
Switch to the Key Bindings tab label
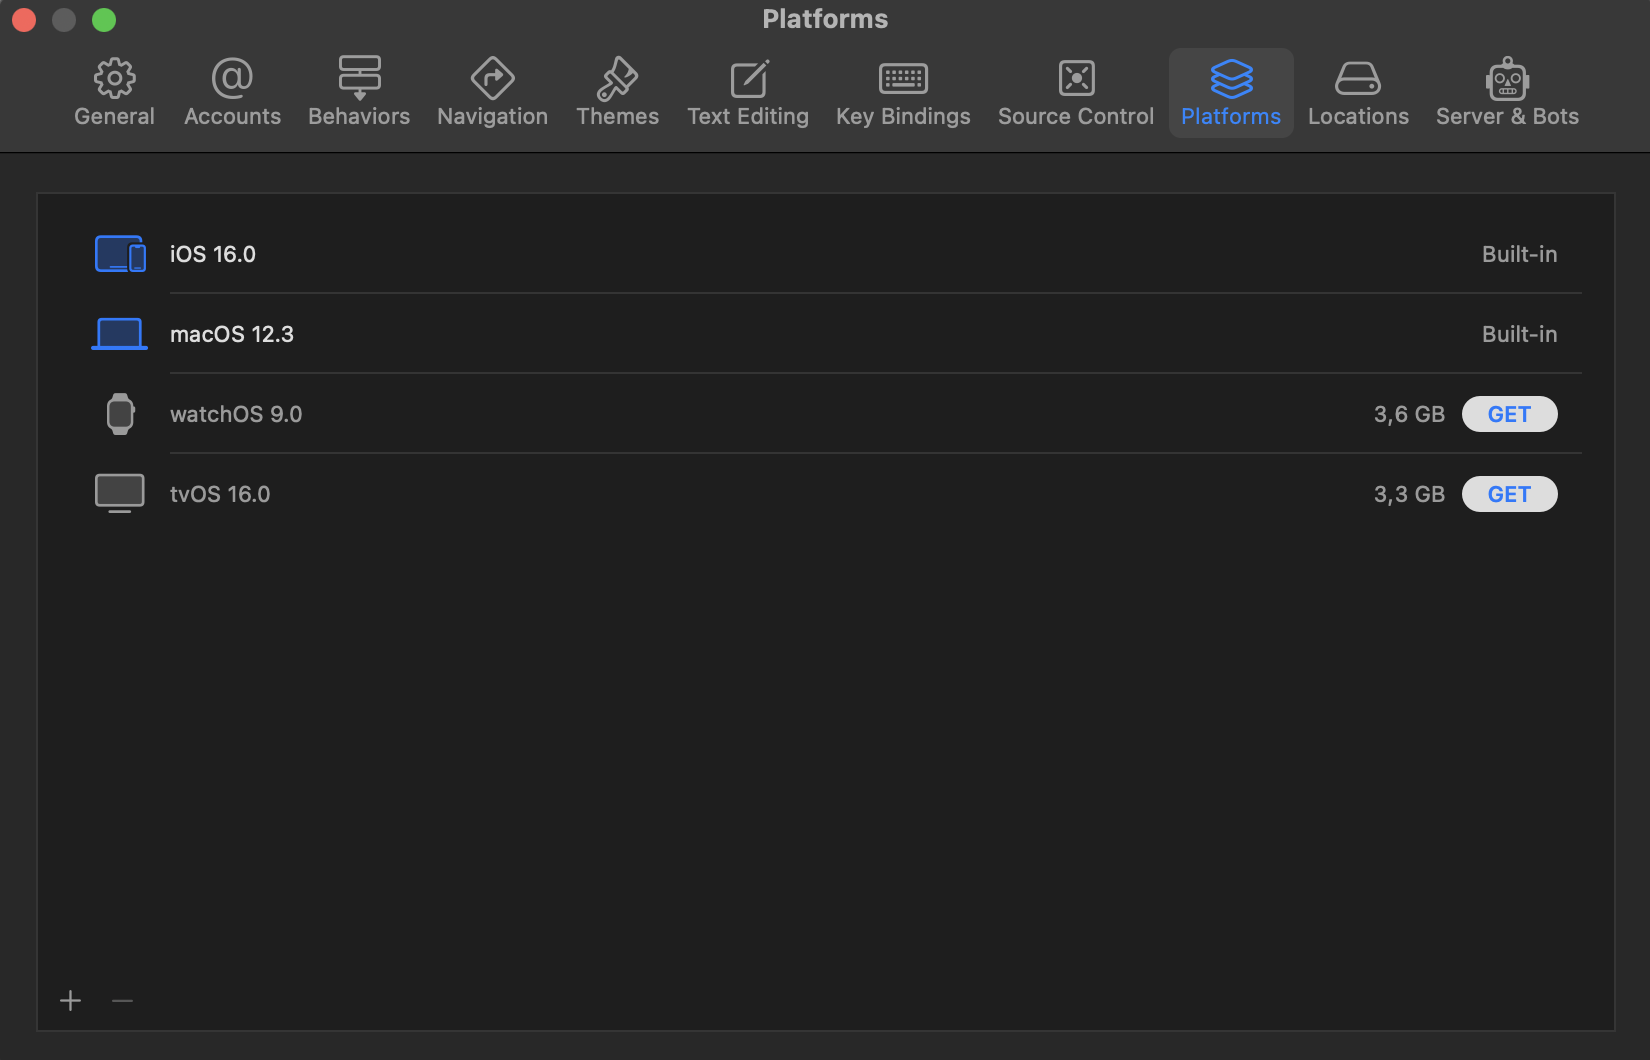point(903,117)
